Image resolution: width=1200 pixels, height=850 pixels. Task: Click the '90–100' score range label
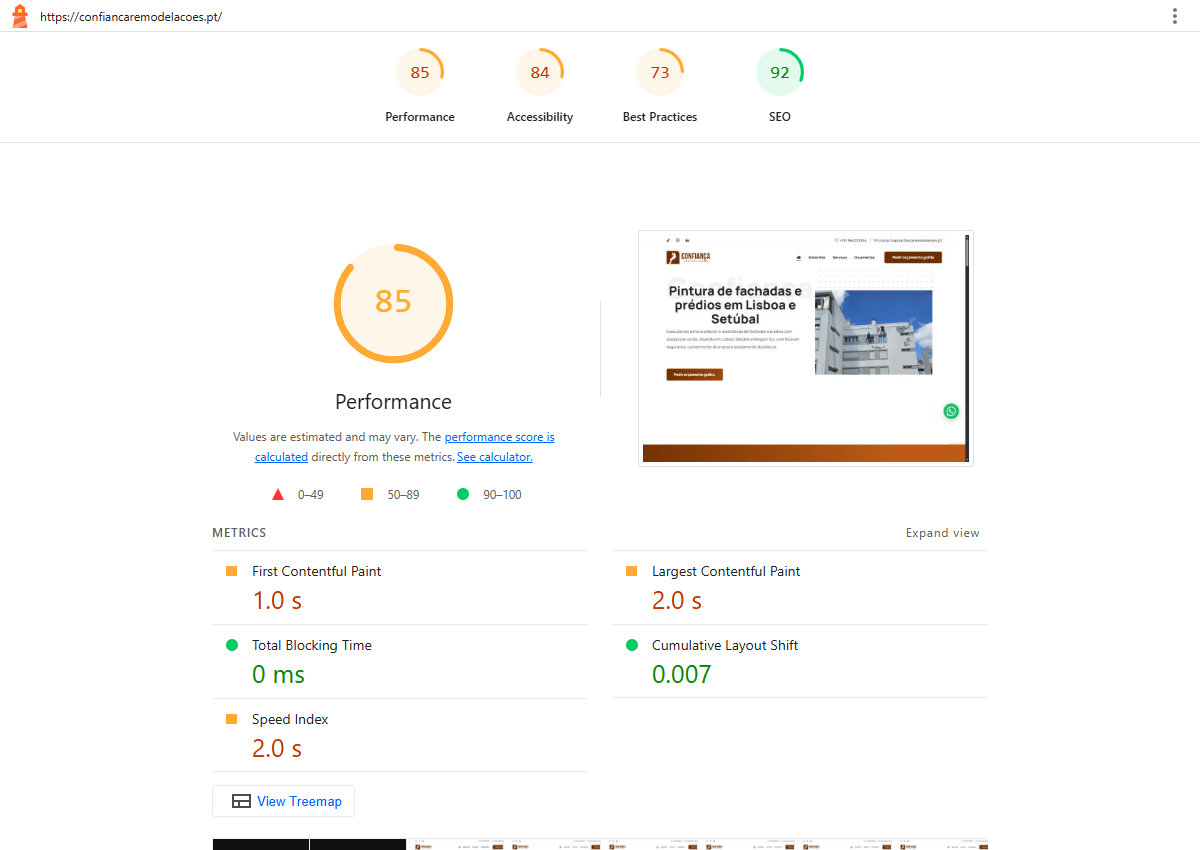pyautogui.click(x=502, y=495)
